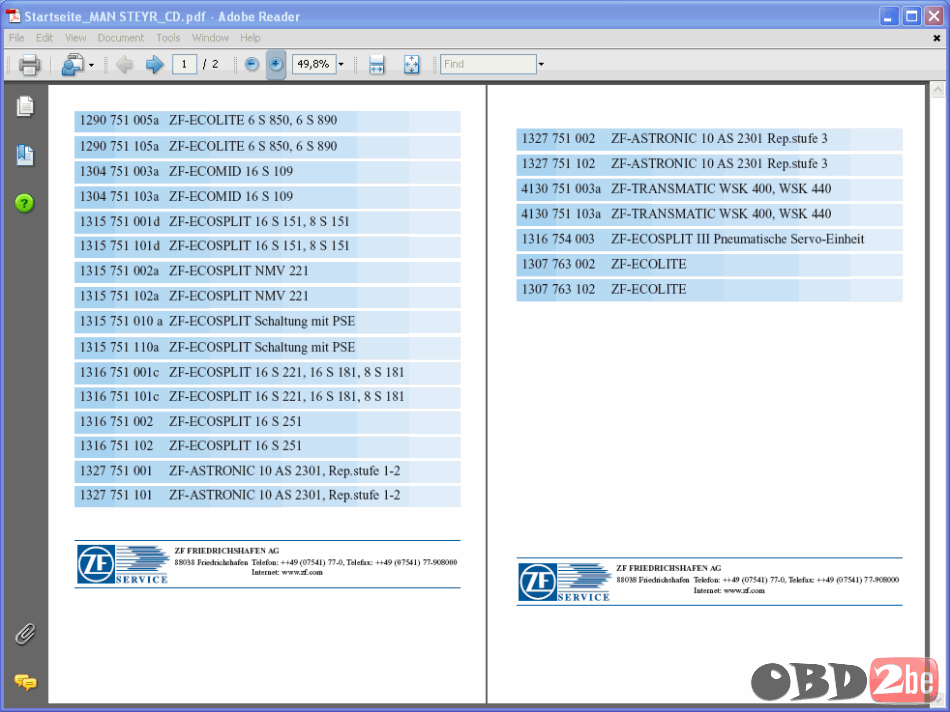Select row 1316 751 101c ZF-ECOSPLIT 16 S 221
Viewport: 950px width, 712px height.
(x=267, y=398)
